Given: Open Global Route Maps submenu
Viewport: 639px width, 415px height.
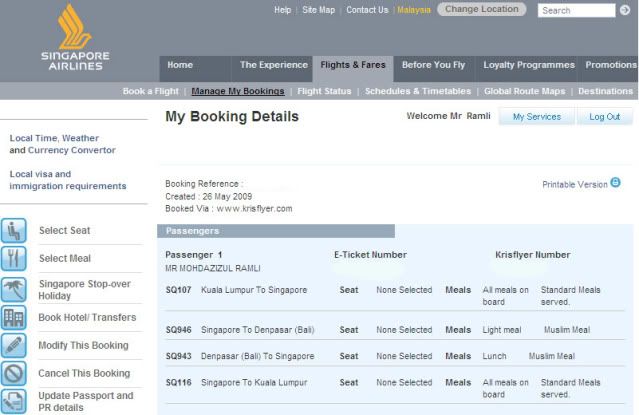Looking at the screenshot, I should (x=524, y=91).
